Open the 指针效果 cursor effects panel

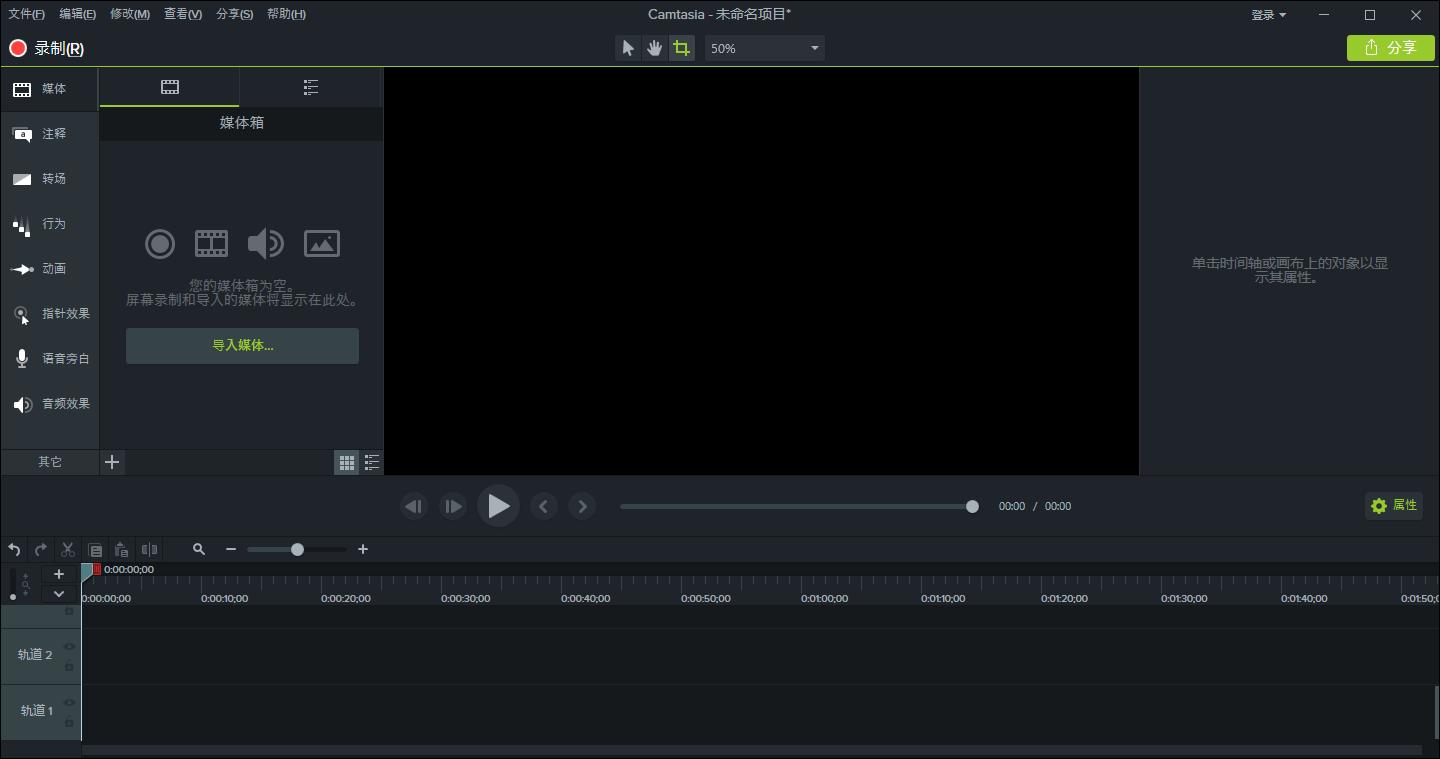coord(50,314)
